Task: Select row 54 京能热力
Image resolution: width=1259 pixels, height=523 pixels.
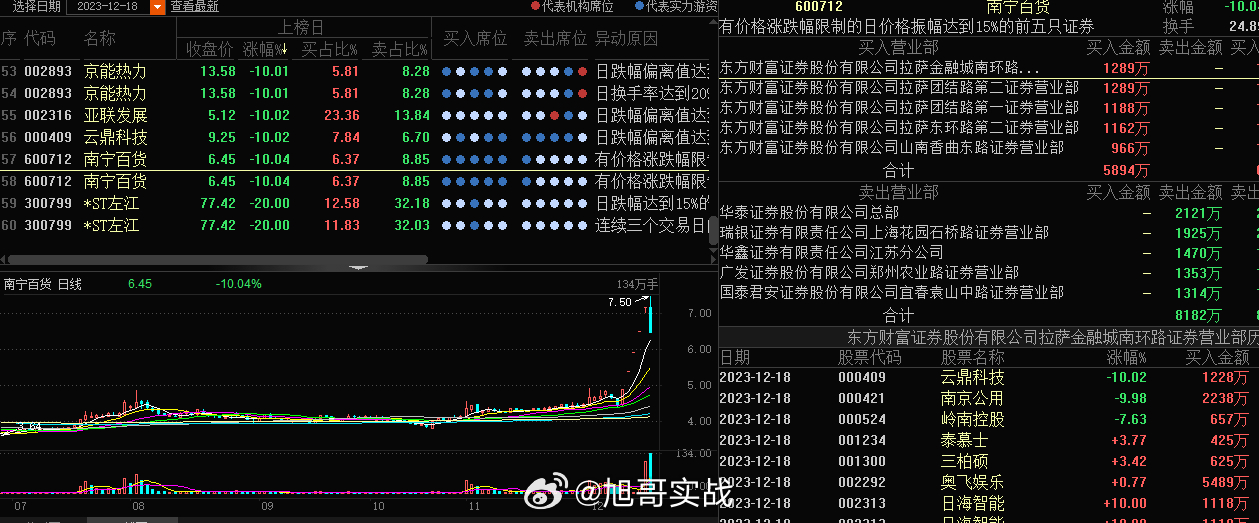Action: point(355,93)
